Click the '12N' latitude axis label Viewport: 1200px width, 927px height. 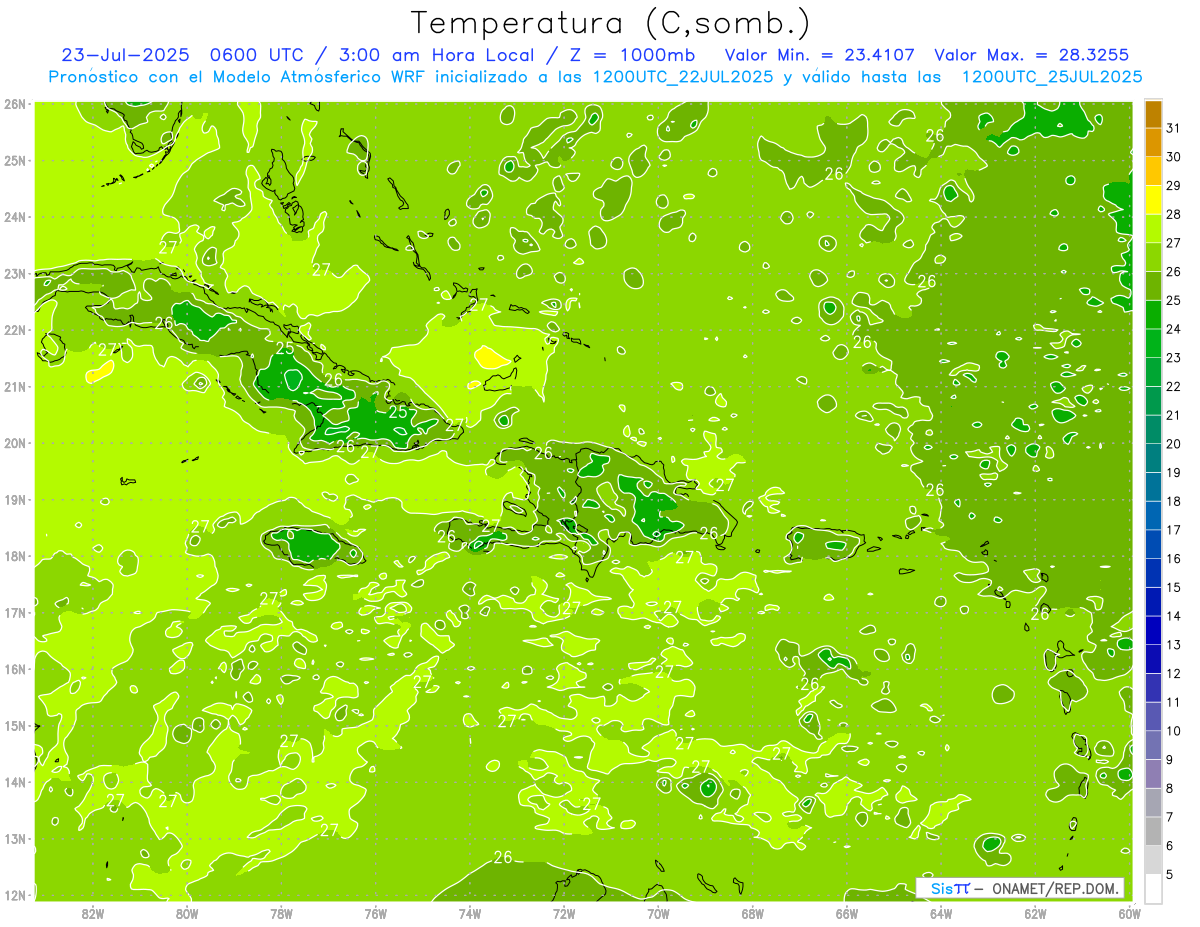pyautogui.click(x=14, y=895)
